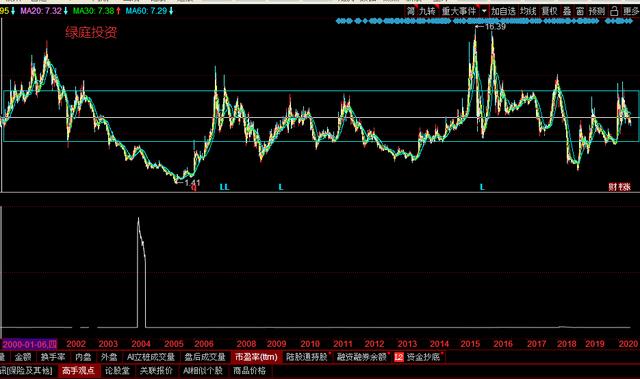
Task: Select the 换手率 indicator tab
Action: coord(53,357)
